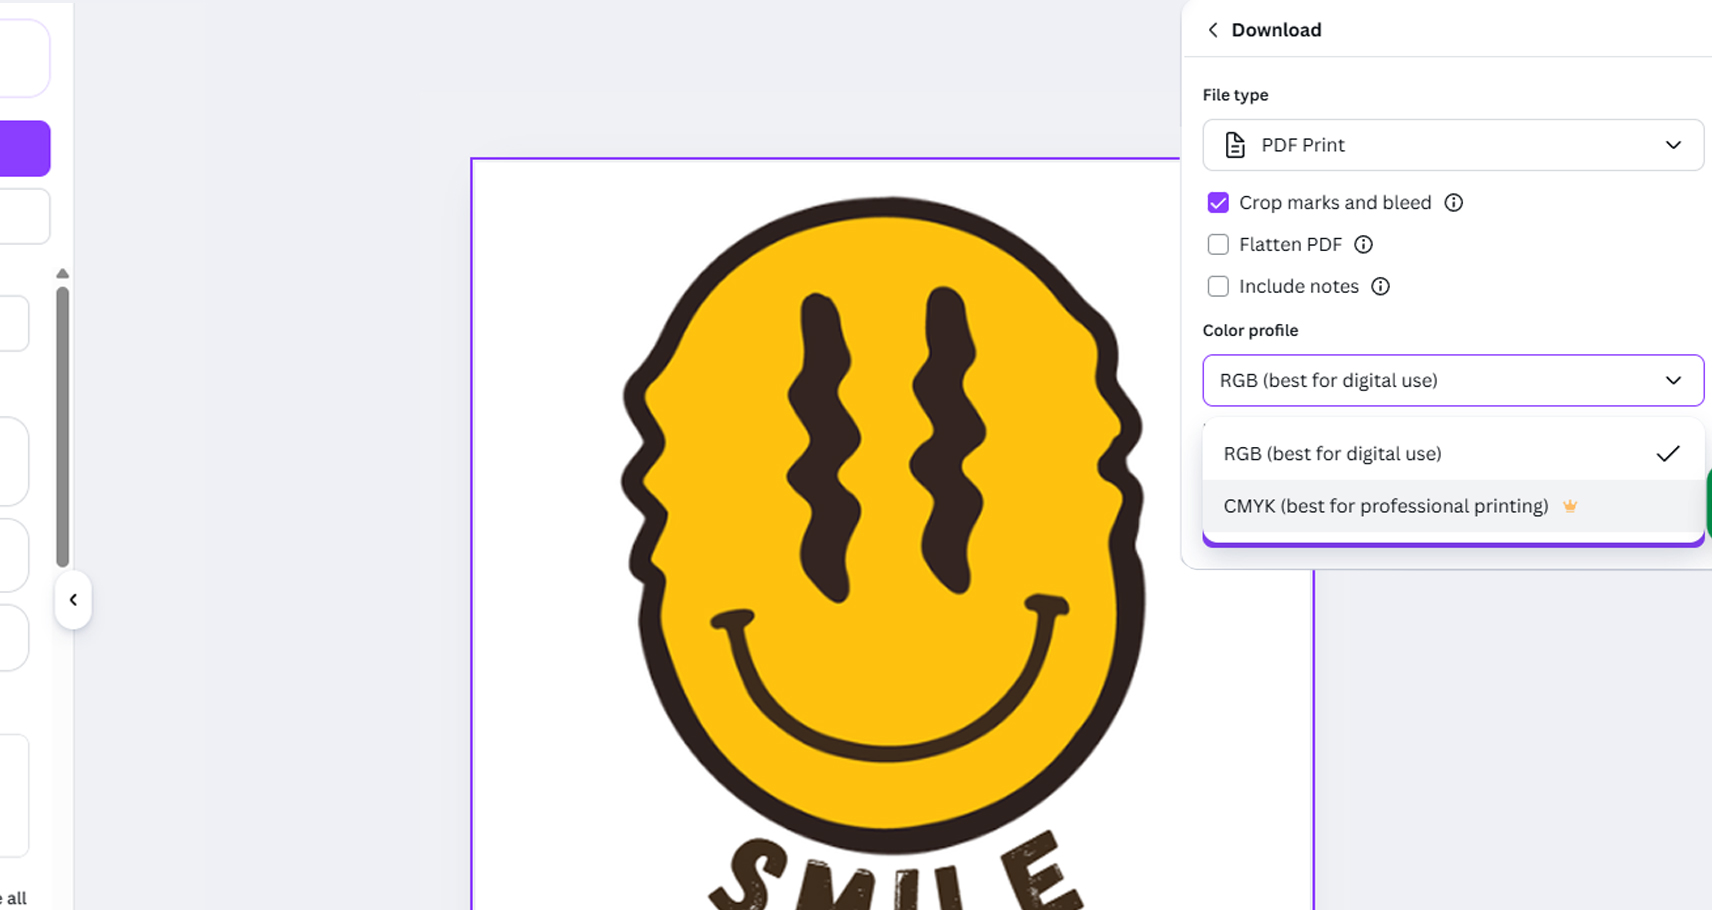Collapse the left side panel with chevron

(x=73, y=600)
